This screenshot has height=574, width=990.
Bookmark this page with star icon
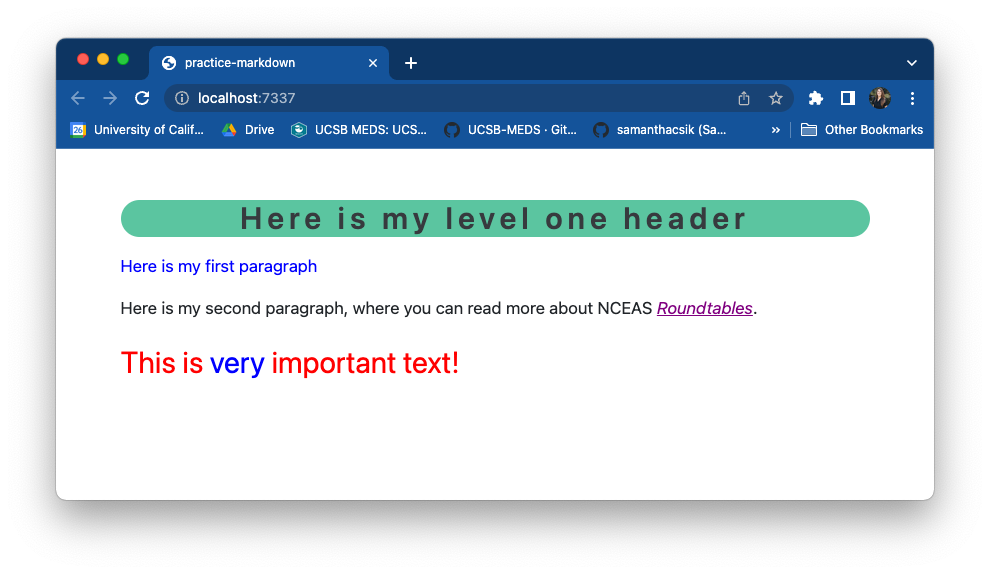pos(775,98)
